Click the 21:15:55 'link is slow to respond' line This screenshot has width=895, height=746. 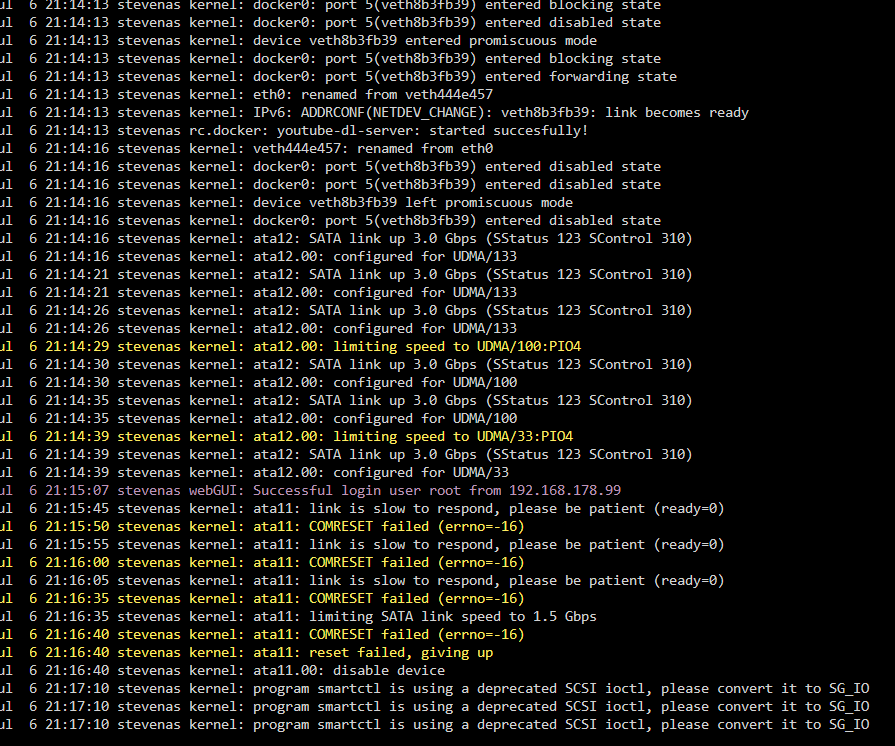pos(362,544)
